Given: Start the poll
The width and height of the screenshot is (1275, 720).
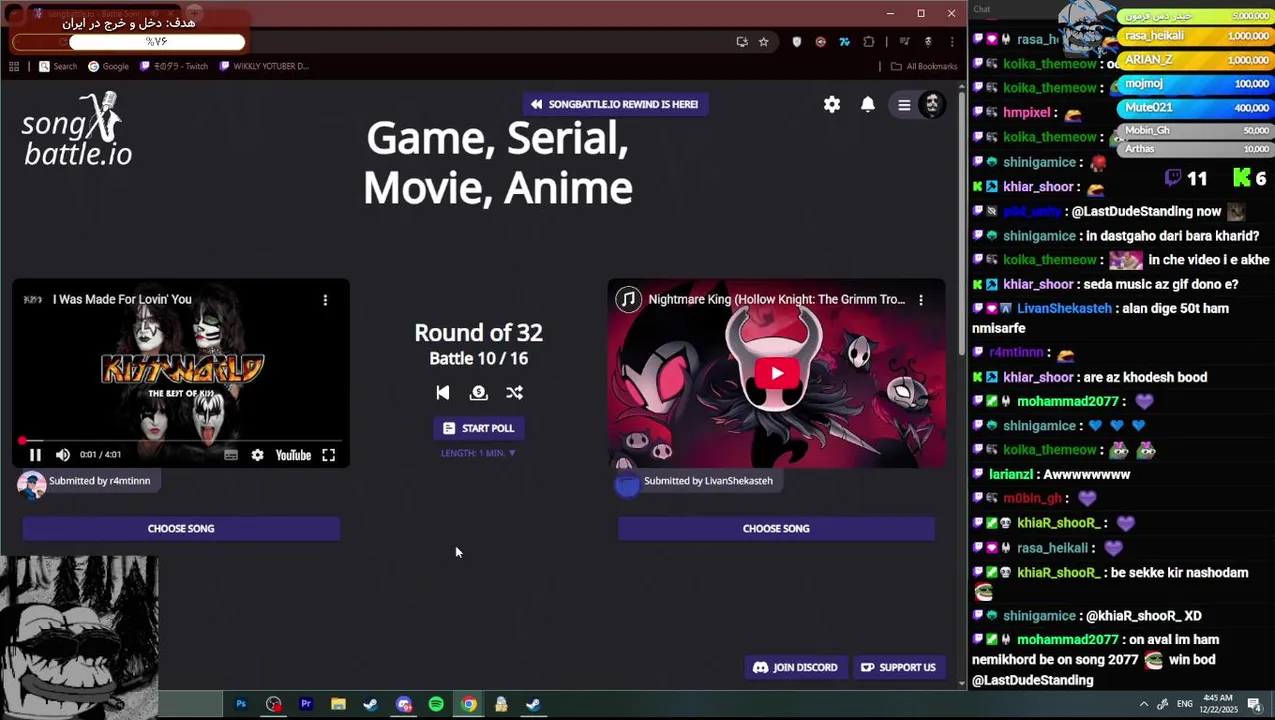Looking at the screenshot, I should tap(478, 428).
